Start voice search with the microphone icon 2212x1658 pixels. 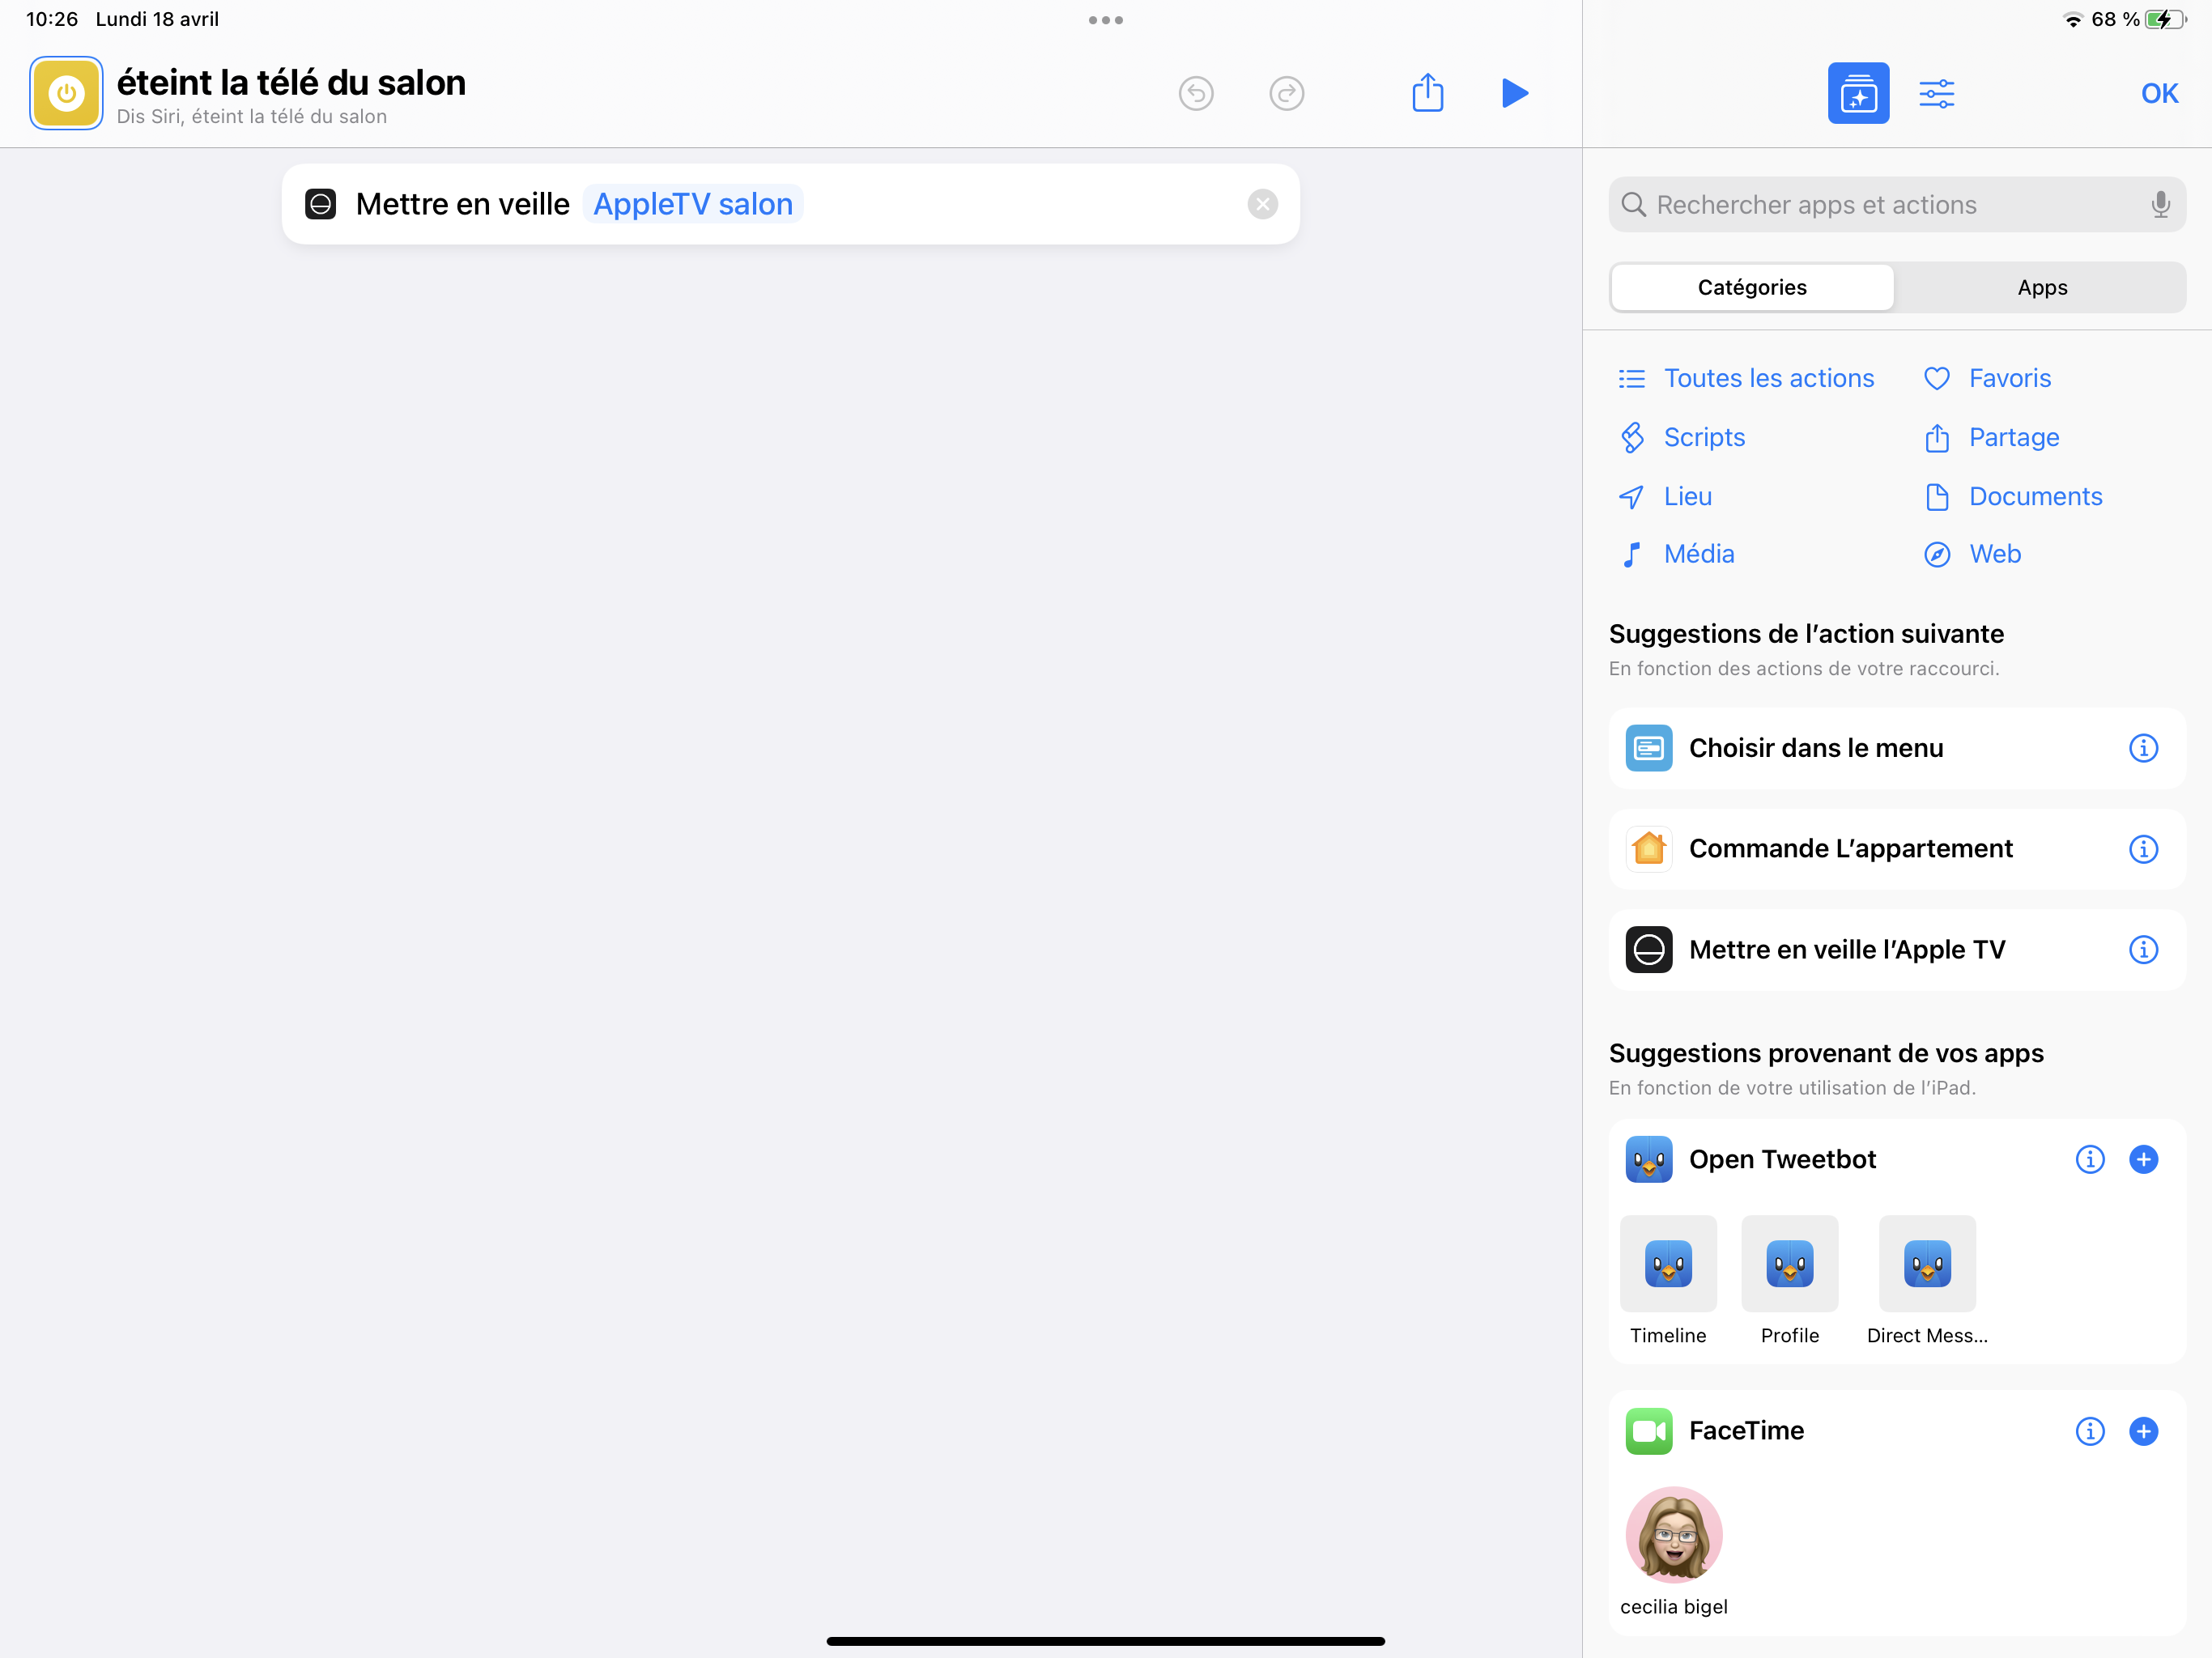pyautogui.click(x=2160, y=204)
